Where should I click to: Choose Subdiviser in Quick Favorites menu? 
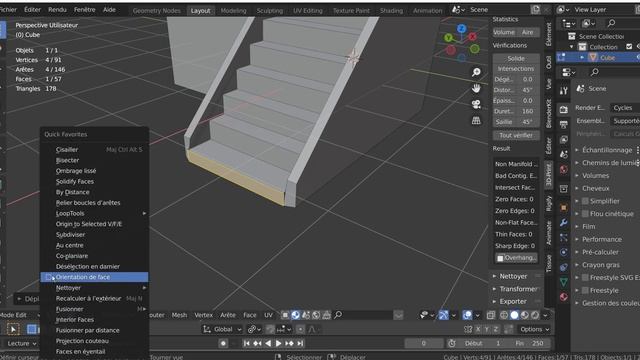94,235
